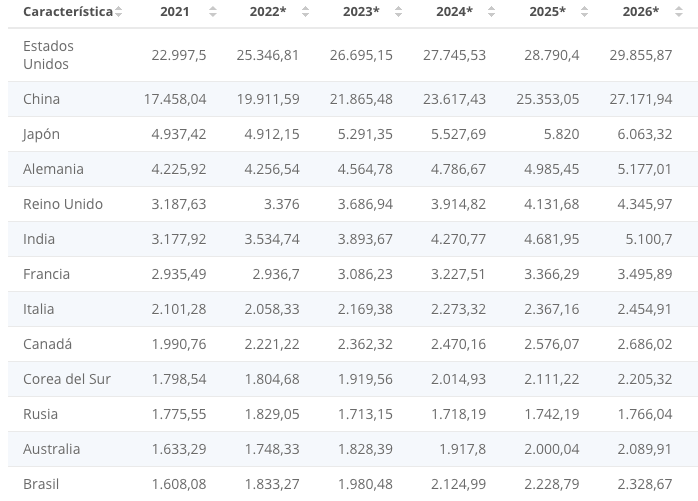Image resolution: width=698 pixels, height=501 pixels.
Task: Click the Italia 2025 value 2.367,16
Action: coord(552,309)
